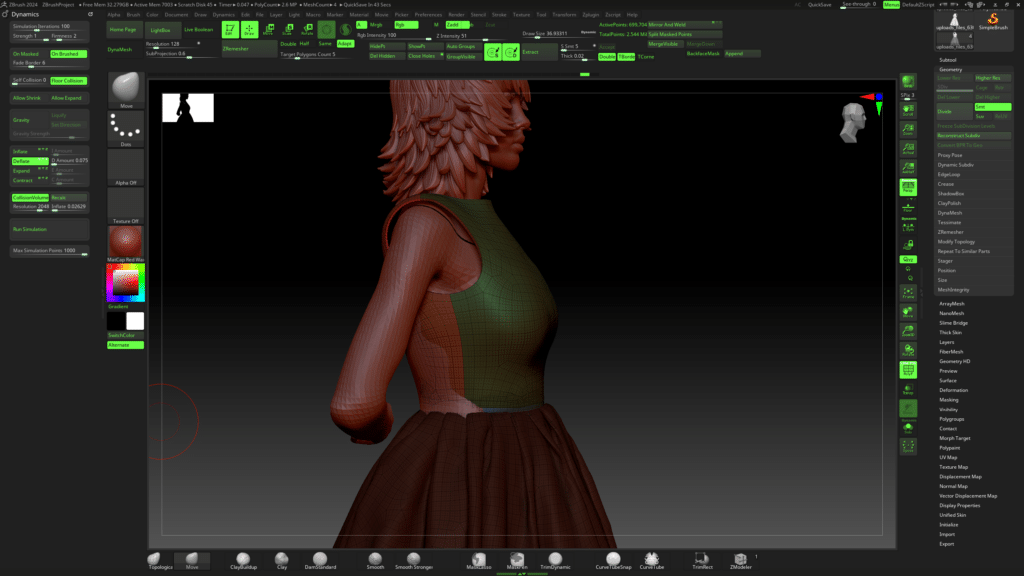The image size is (1024, 576).
Task: Expand the Modify Topology subsection
Action: [x=956, y=242]
